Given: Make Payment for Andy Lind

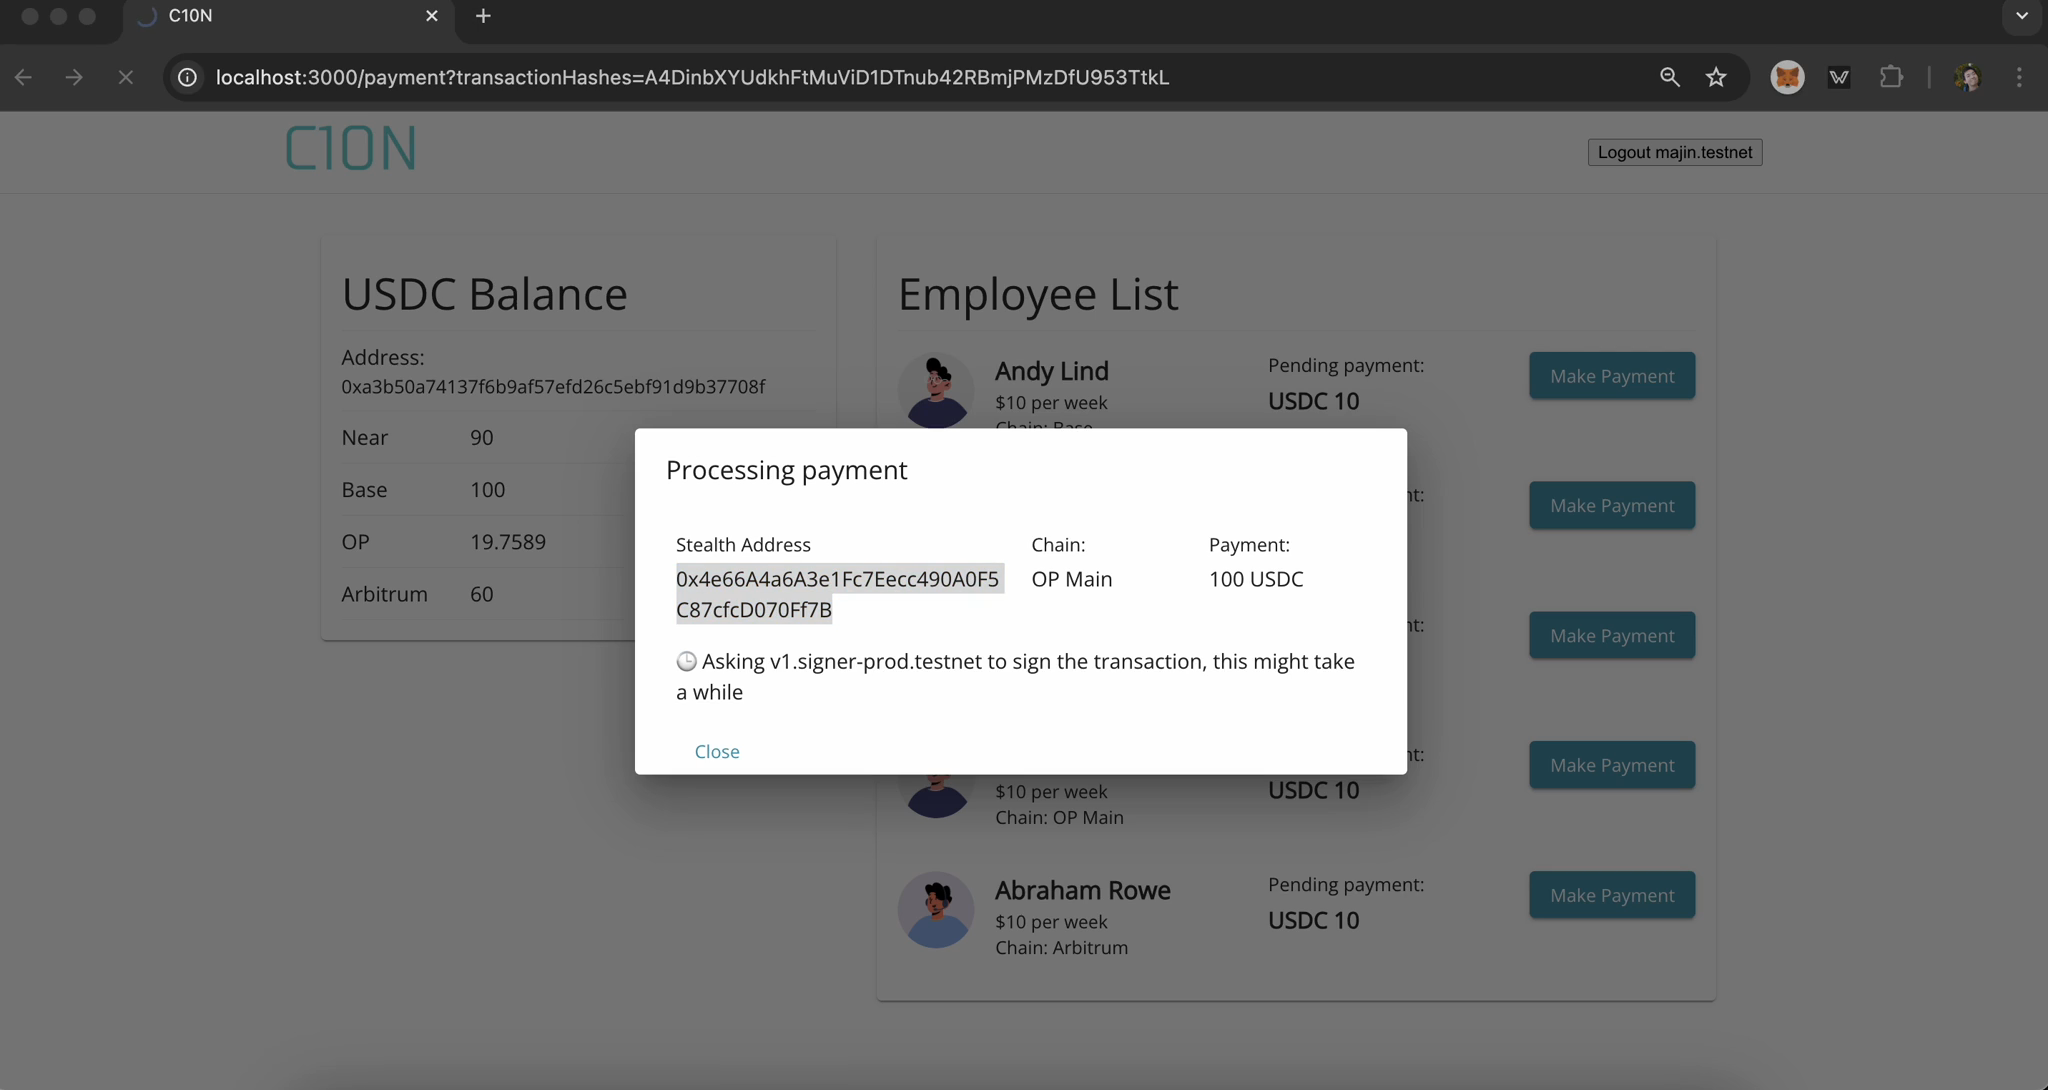Looking at the screenshot, I should (1612, 376).
